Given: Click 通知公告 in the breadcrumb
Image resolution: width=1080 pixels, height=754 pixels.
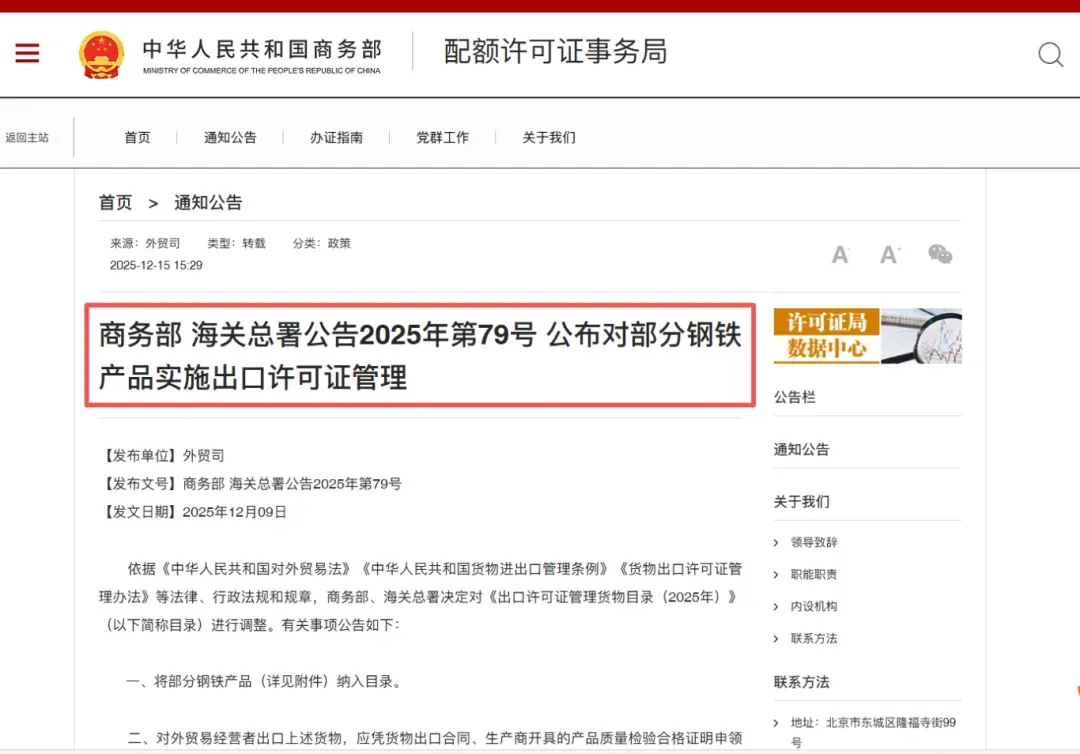Looking at the screenshot, I should click(x=208, y=202).
